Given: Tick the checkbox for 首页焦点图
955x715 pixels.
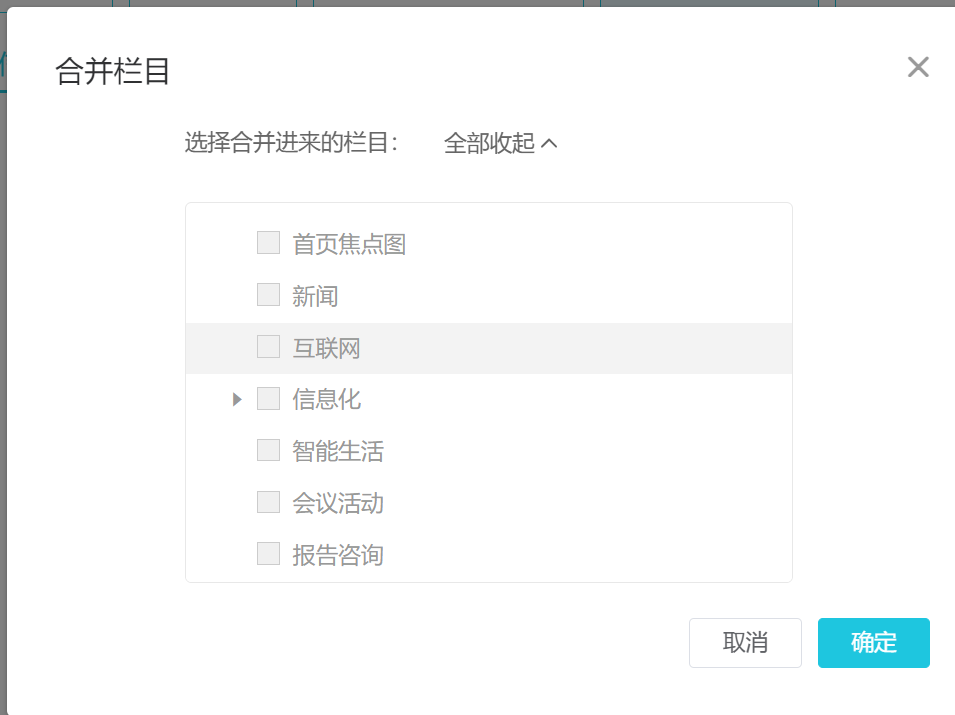Looking at the screenshot, I should [268, 243].
